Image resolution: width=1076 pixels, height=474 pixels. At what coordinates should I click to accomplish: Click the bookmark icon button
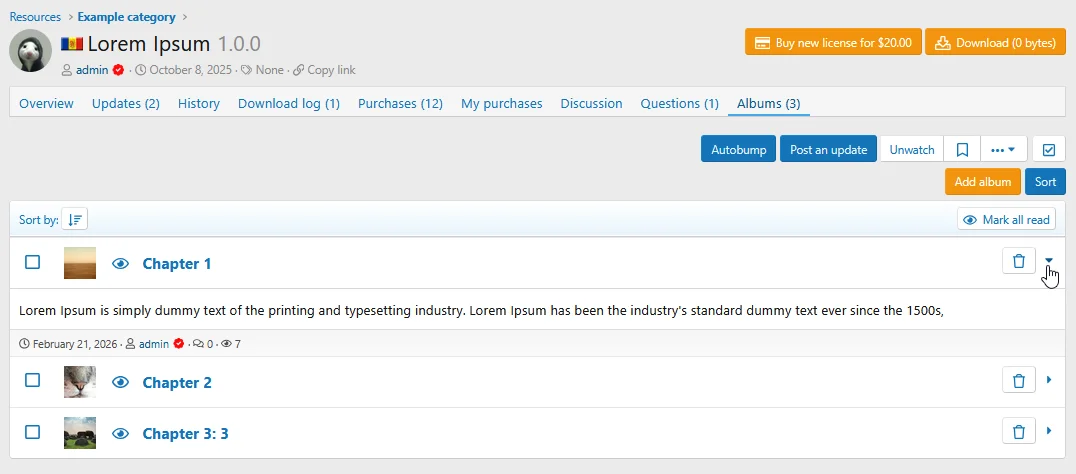pos(962,150)
